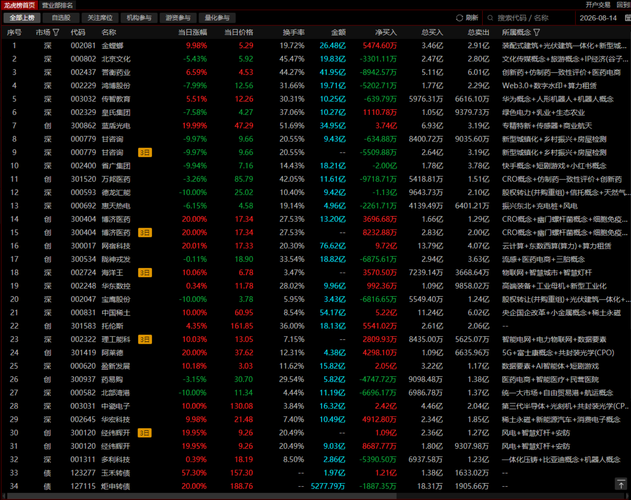Select stock code 300937 row
The height and width of the screenshot is (500, 631).
[x=316, y=379]
